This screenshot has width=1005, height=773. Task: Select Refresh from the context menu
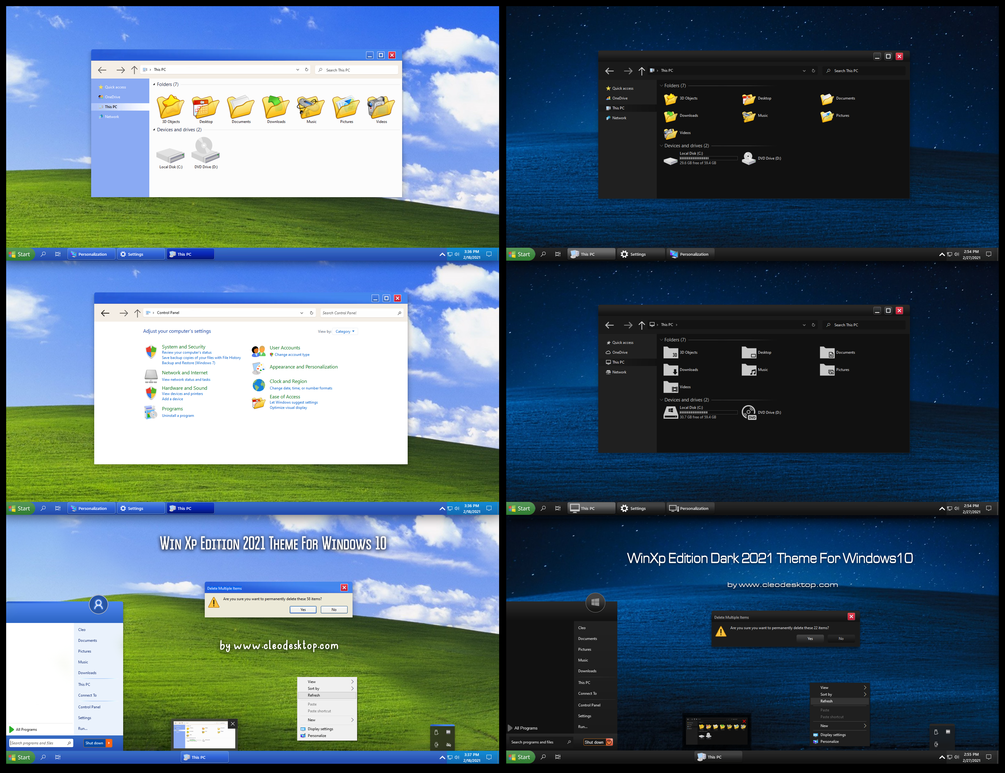pyautogui.click(x=314, y=695)
